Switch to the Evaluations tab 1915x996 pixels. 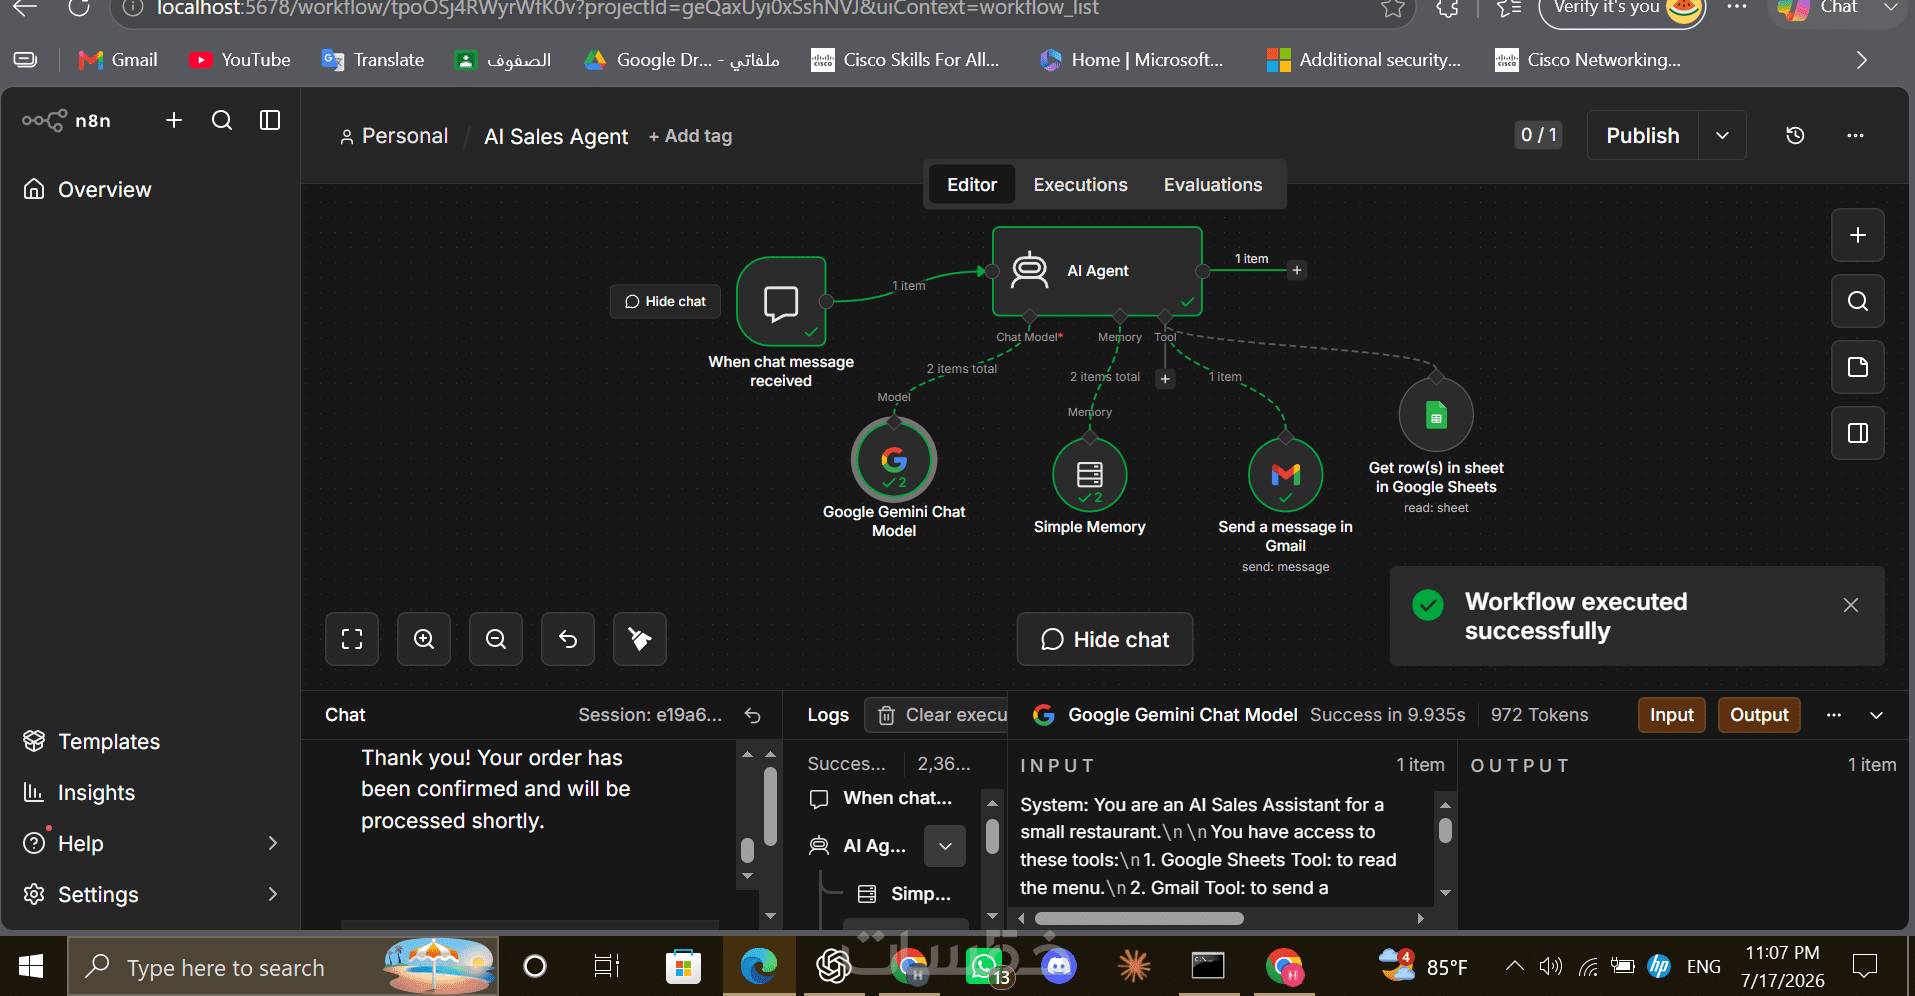[x=1212, y=185]
